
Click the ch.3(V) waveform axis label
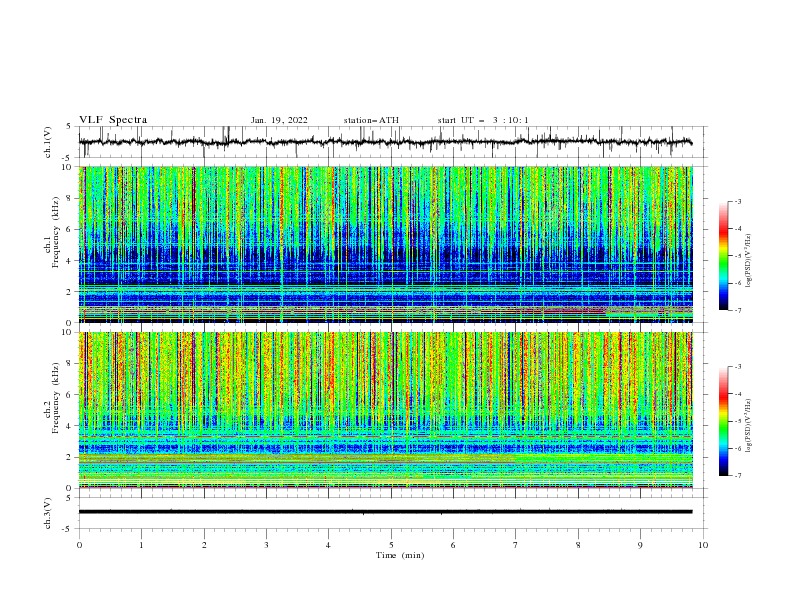[x=48, y=513]
